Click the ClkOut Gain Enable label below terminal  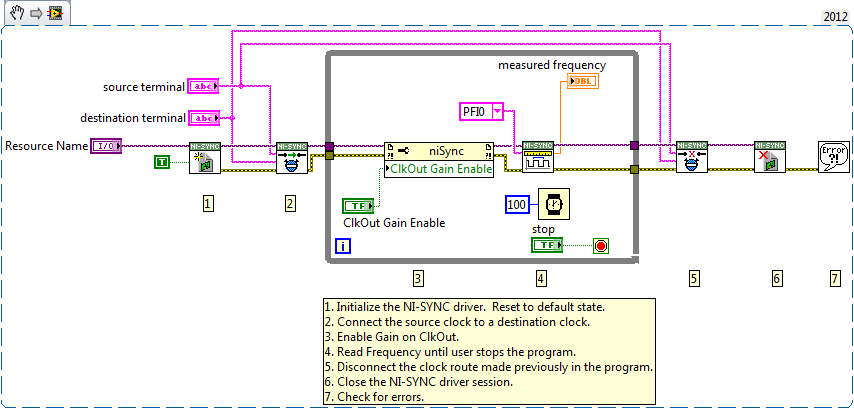[394, 223]
